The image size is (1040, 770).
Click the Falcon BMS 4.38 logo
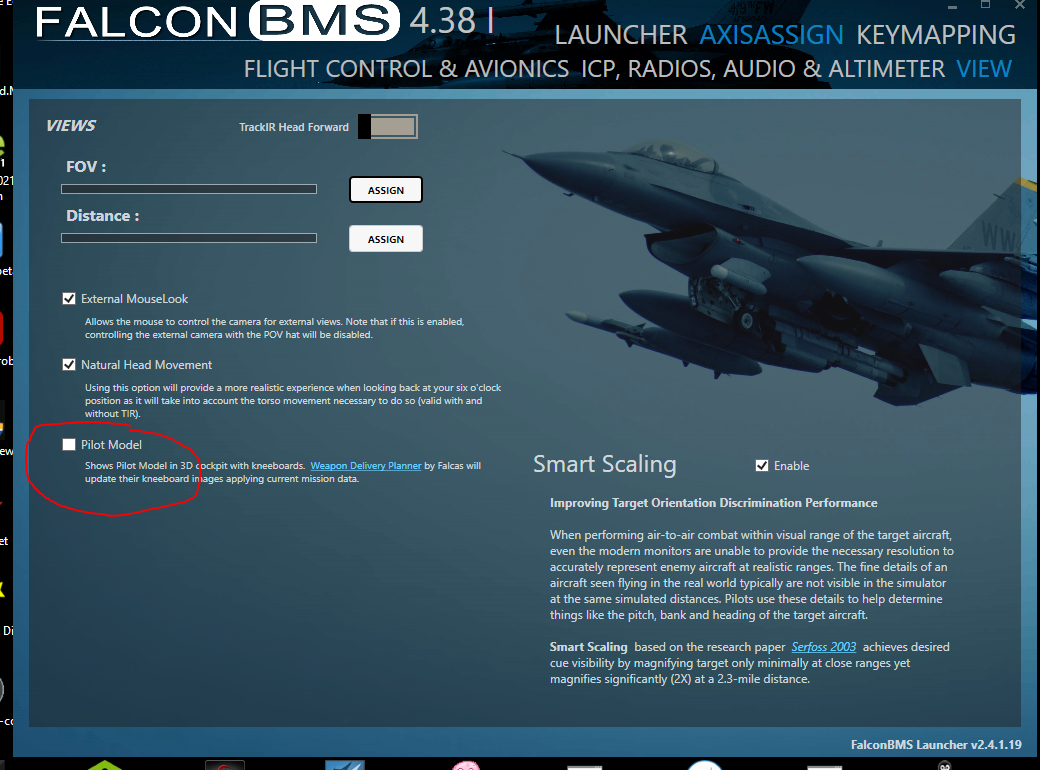click(x=265, y=21)
